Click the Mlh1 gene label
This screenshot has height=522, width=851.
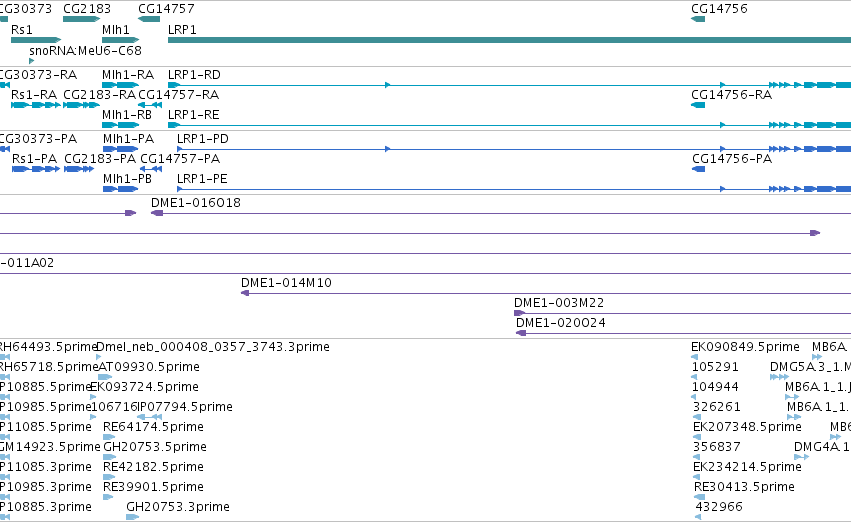click(x=116, y=29)
